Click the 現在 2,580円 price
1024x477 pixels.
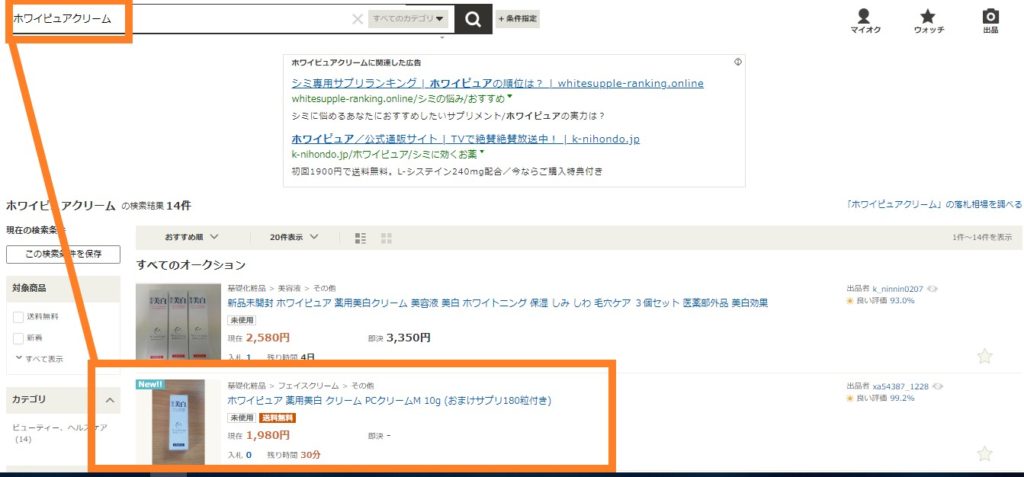click(259, 338)
